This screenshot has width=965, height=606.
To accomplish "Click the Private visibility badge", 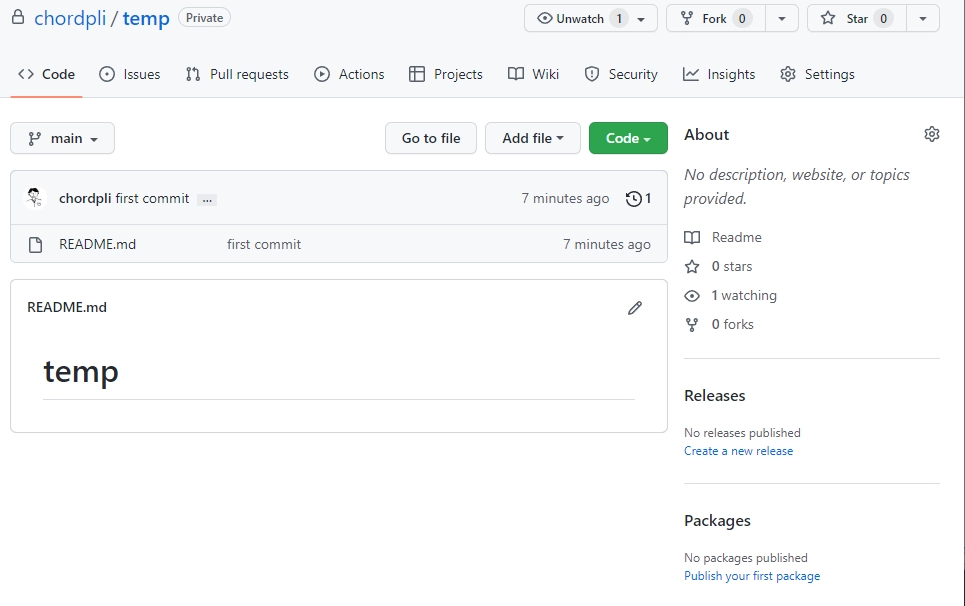I will point(204,18).
